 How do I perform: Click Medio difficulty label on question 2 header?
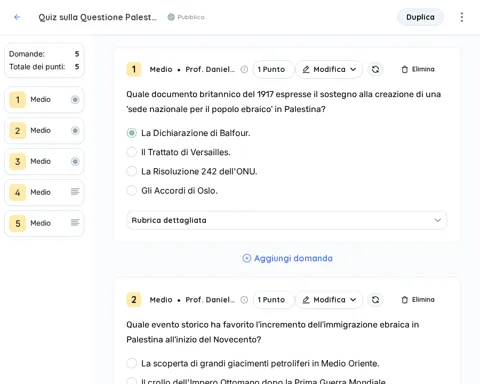coord(161,300)
